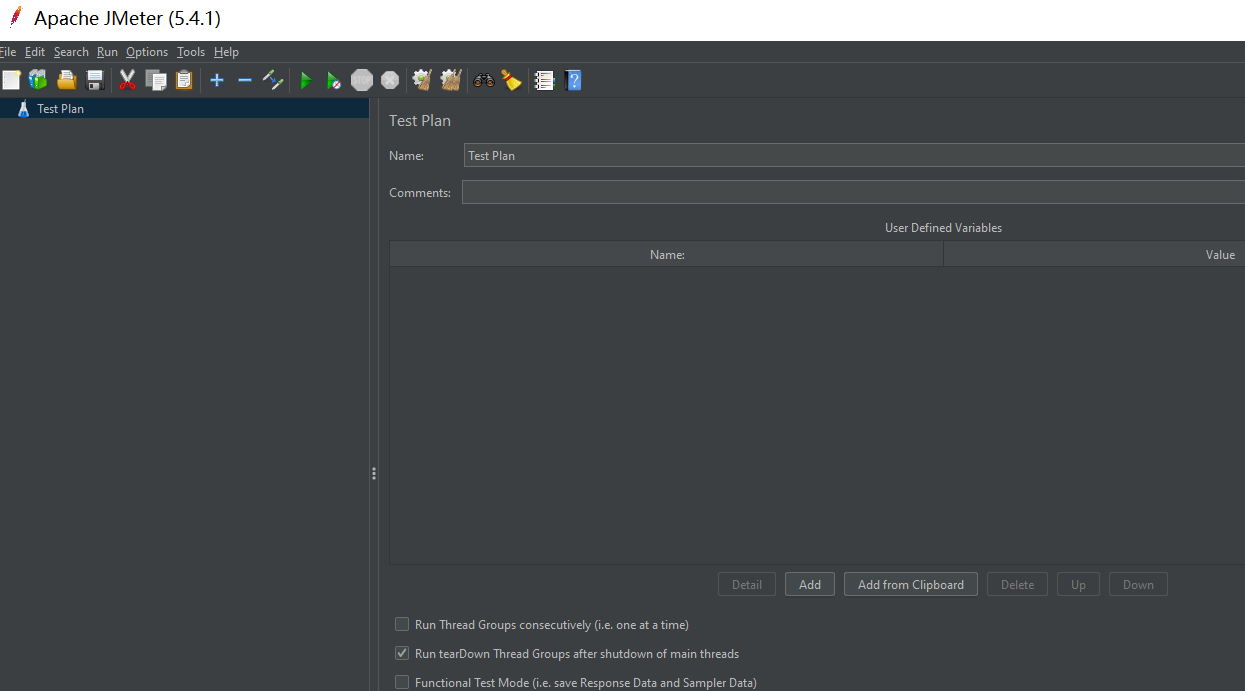This screenshot has width=1245, height=691.
Task: Open Help with question mark icon
Action: [573, 80]
